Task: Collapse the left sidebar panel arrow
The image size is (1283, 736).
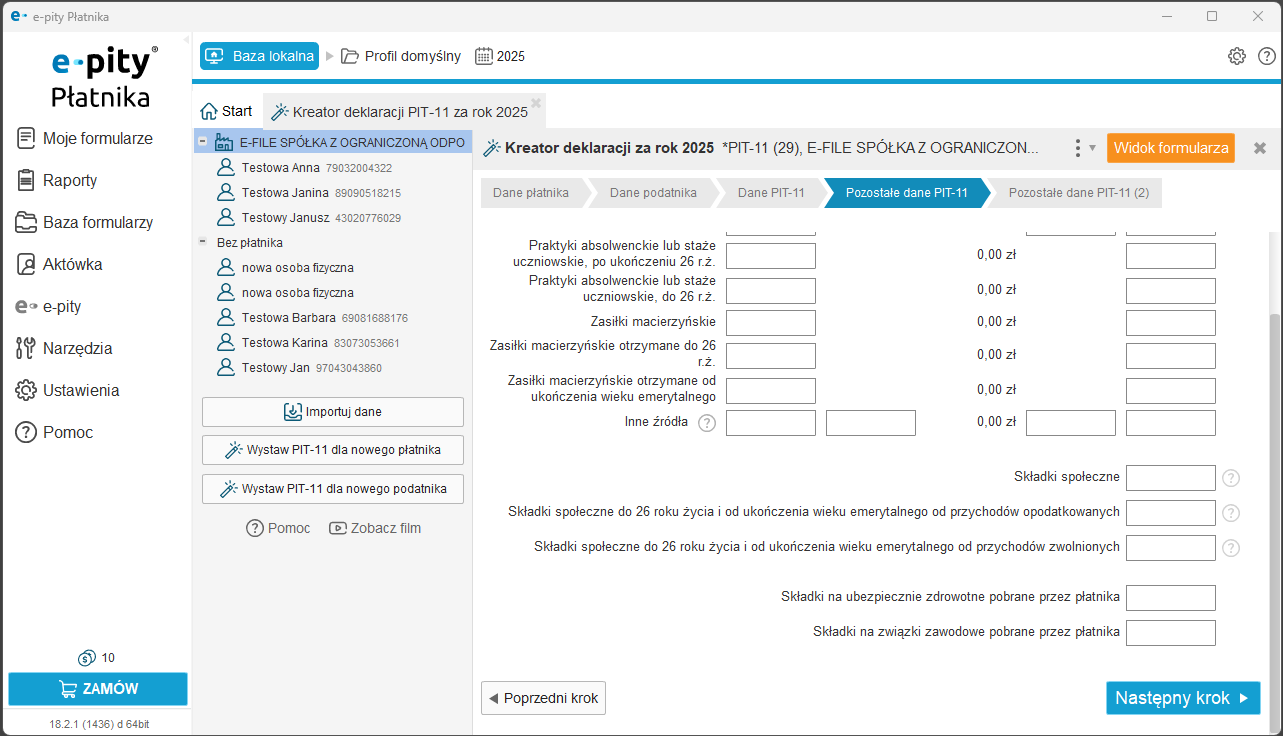Action: click(x=186, y=39)
